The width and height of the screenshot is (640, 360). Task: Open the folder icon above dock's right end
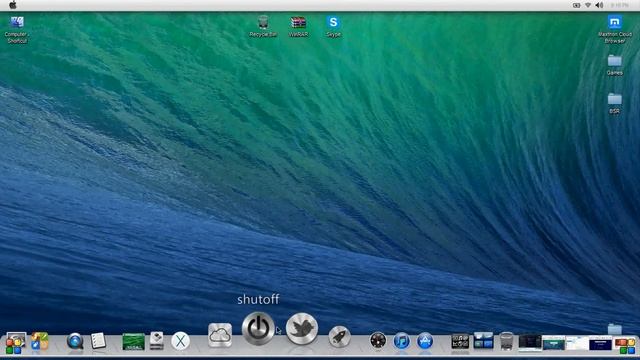pyautogui.click(x=615, y=329)
